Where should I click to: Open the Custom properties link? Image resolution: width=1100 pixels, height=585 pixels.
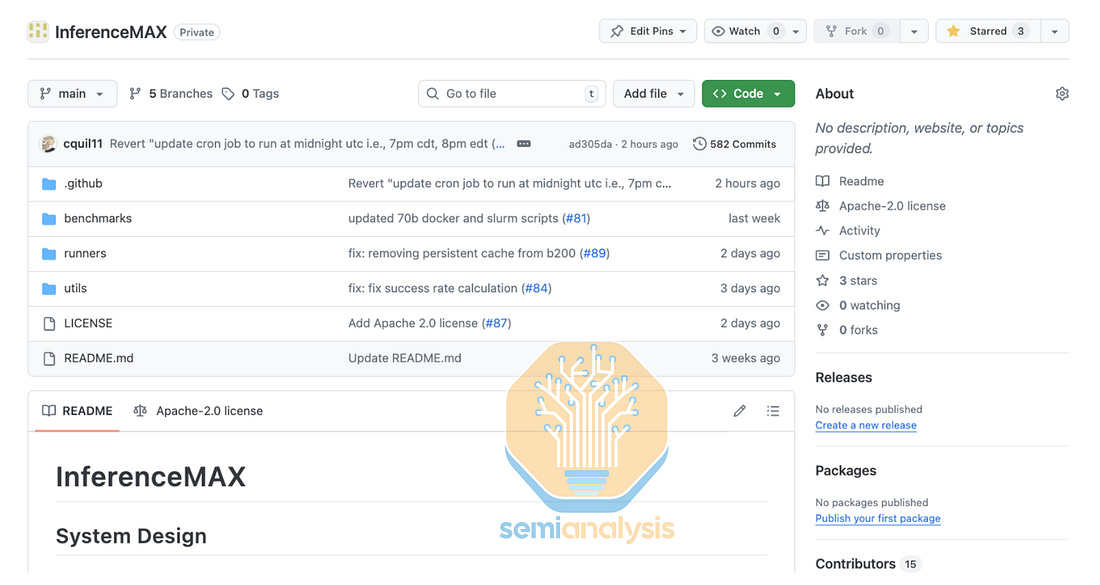pos(890,255)
